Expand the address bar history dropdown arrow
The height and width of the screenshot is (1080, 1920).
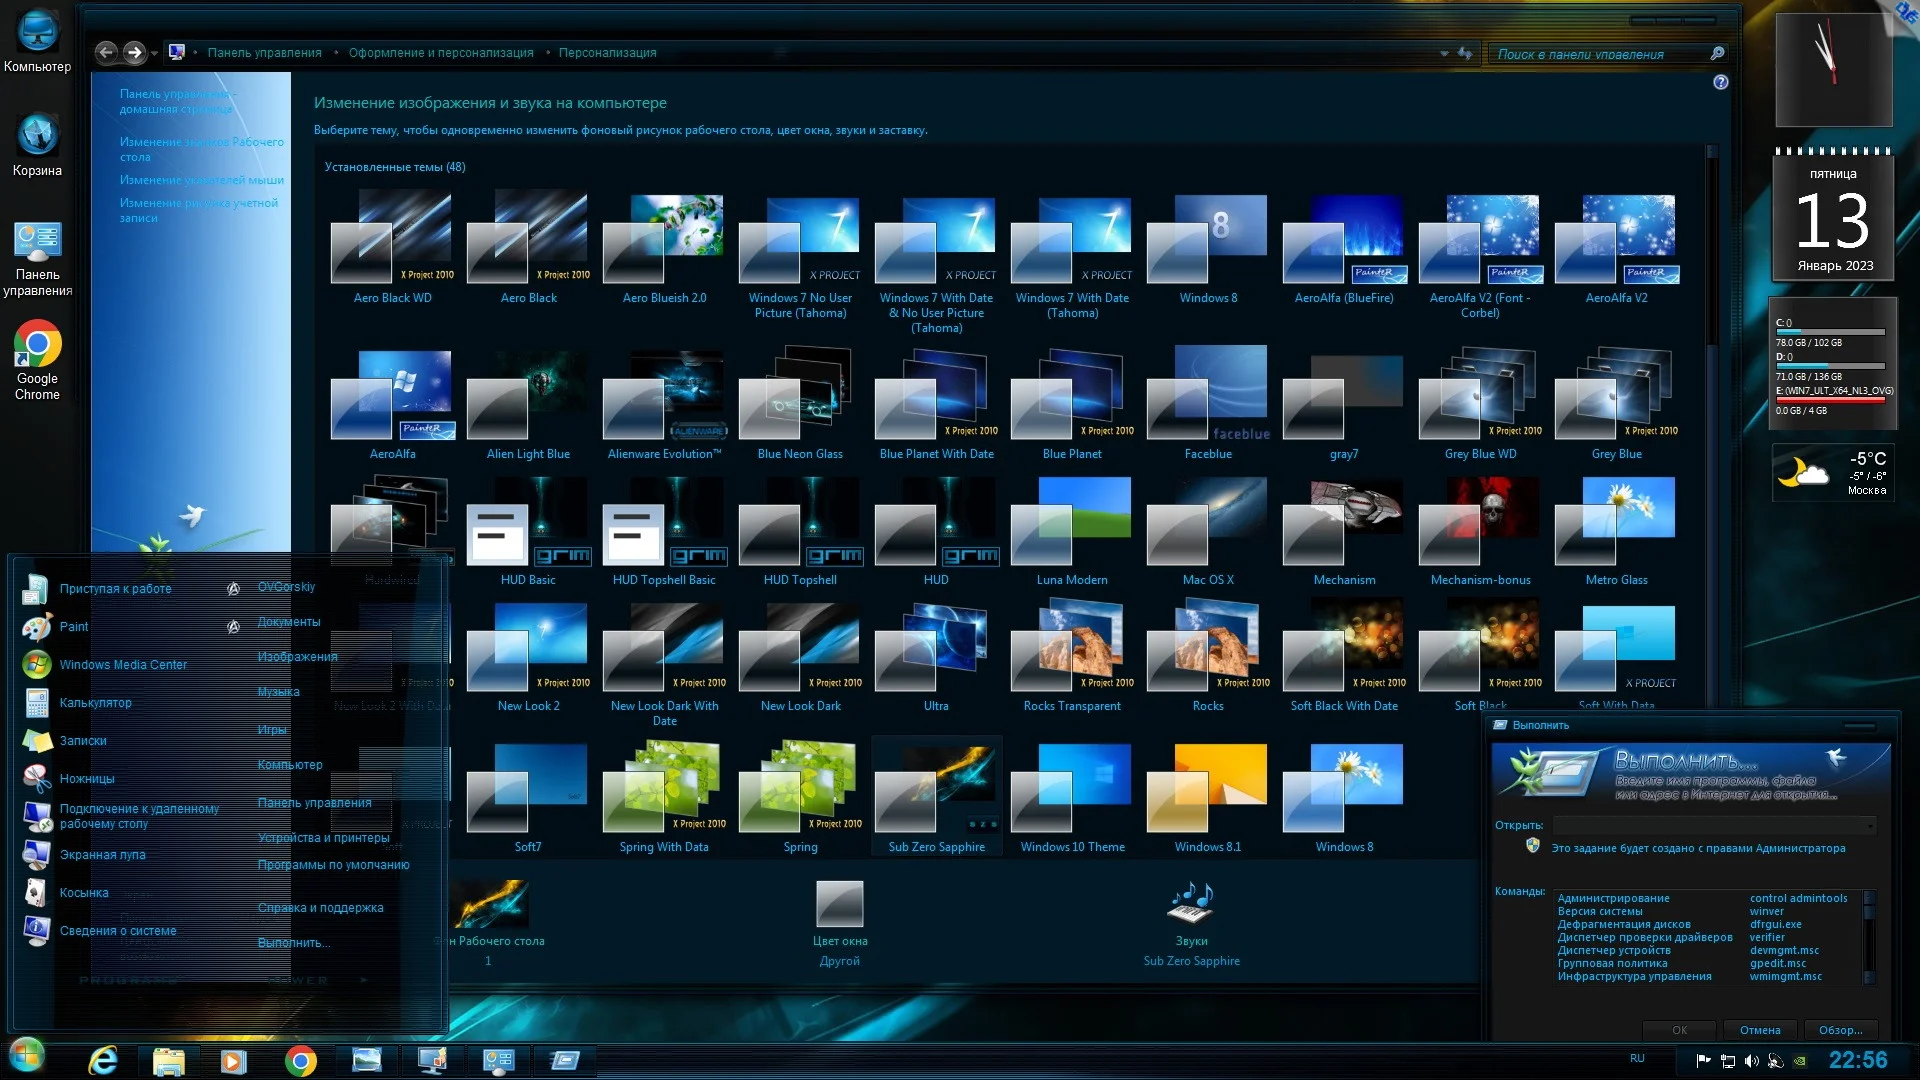(1444, 53)
